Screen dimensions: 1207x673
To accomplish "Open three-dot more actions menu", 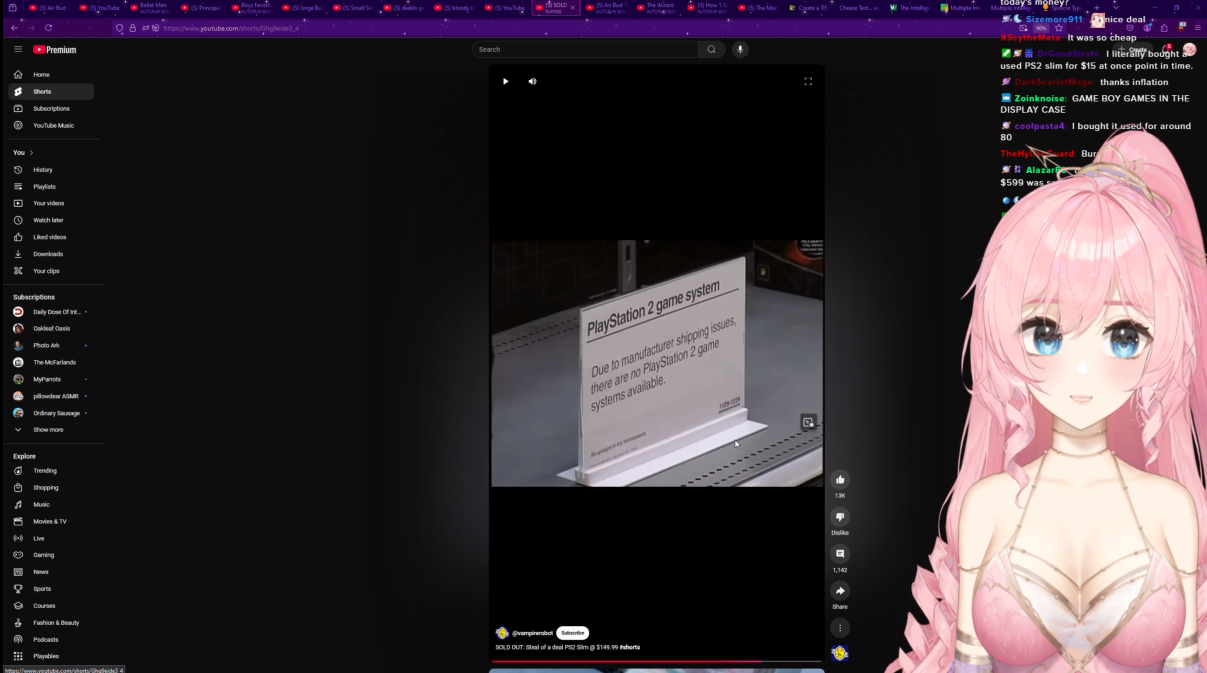I will click(x=840, y=628).
